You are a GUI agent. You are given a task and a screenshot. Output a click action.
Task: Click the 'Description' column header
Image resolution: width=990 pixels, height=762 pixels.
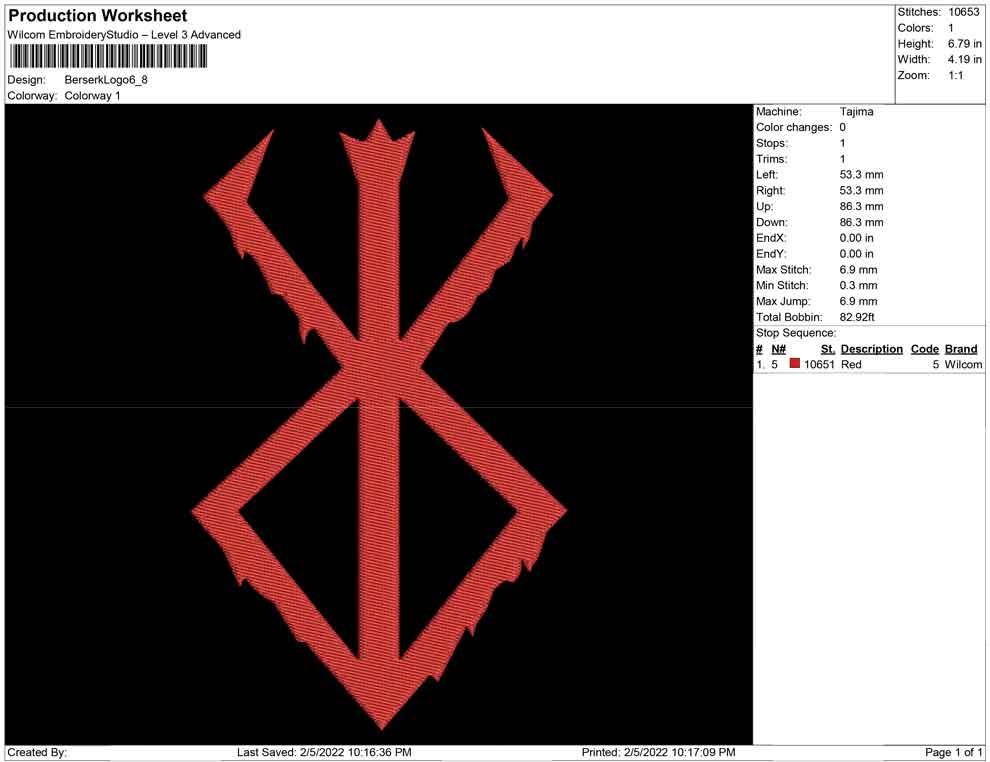click(x=871, y=349)
